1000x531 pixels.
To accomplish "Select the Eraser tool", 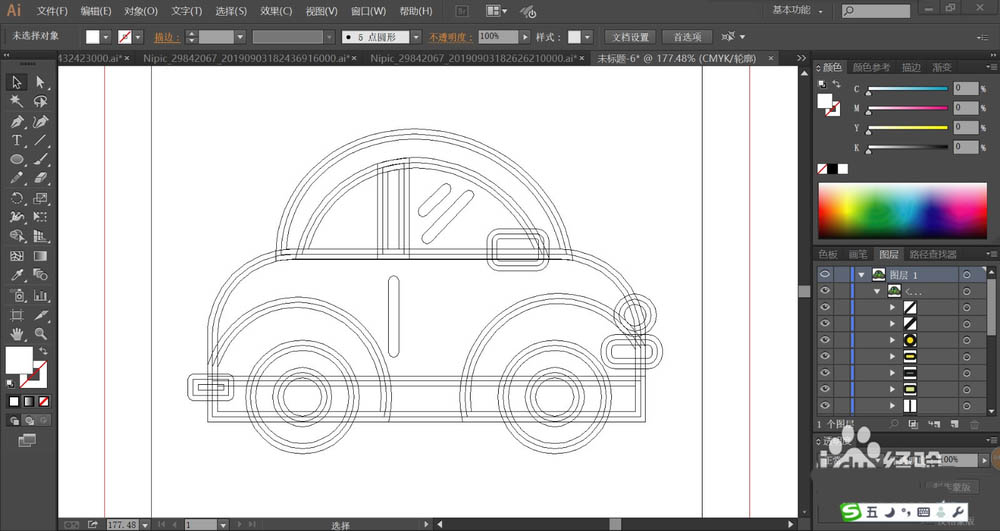I will (40, 178).
